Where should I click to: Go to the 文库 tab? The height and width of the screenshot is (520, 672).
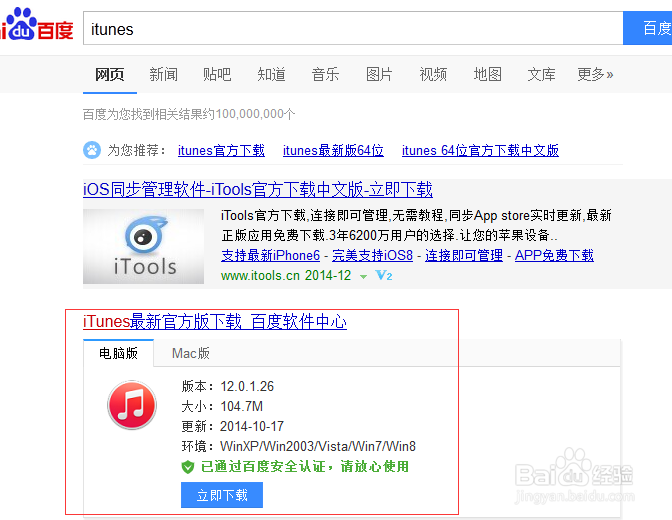[x=541, y=75]
